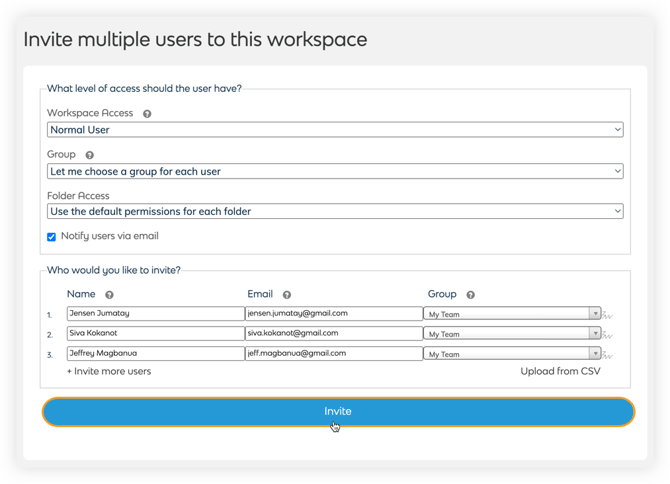Click help icon beside Group column header in invite table
The width and height of the screenshot is (670, 484).
click(470, 295)
